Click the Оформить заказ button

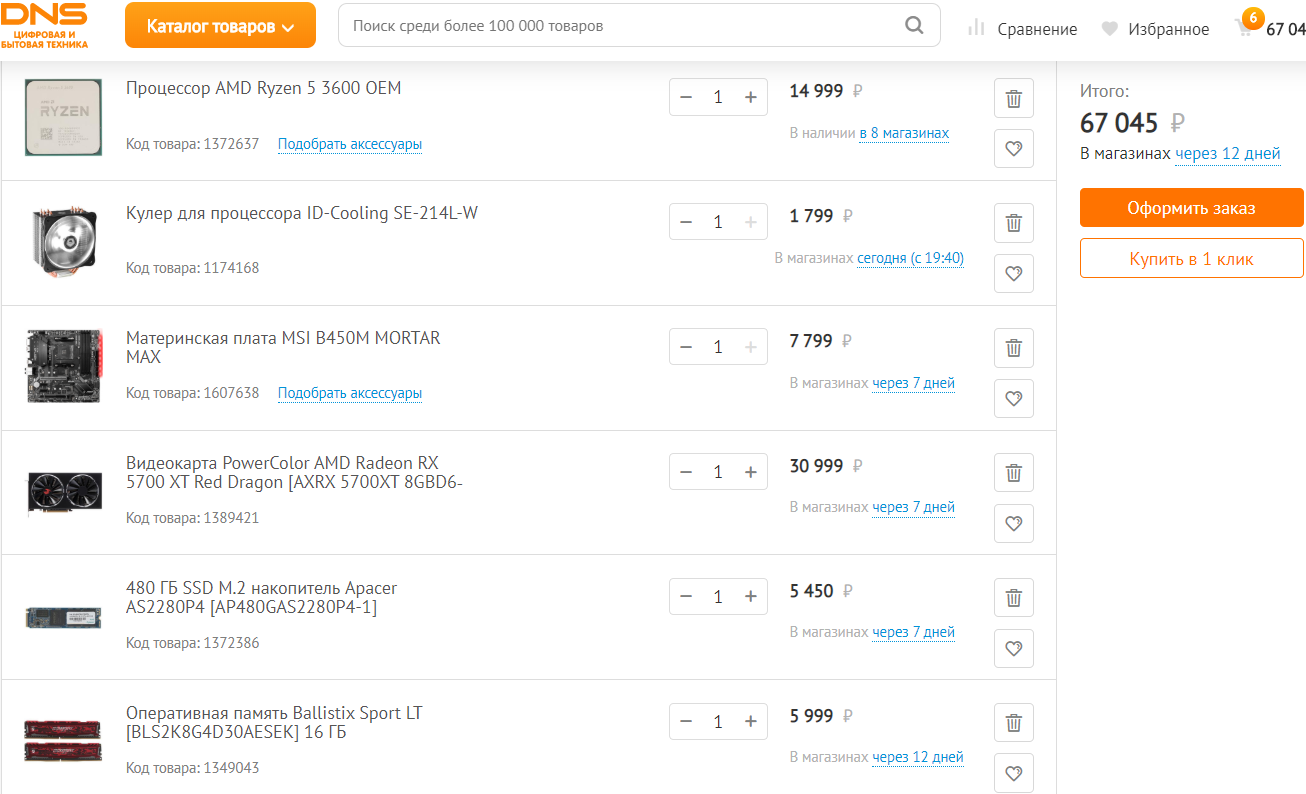(1192, 208)
